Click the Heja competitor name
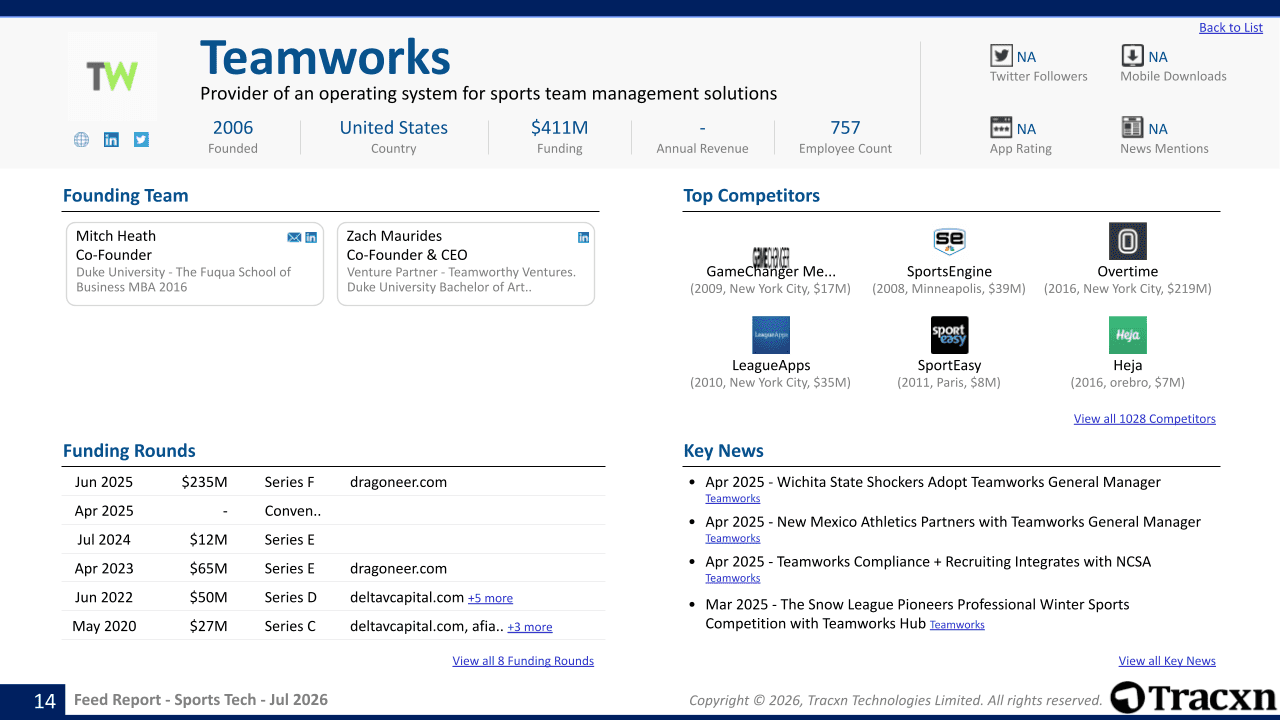Image resolution: width=1280 pixels, height=720 pixels. 1128,365
